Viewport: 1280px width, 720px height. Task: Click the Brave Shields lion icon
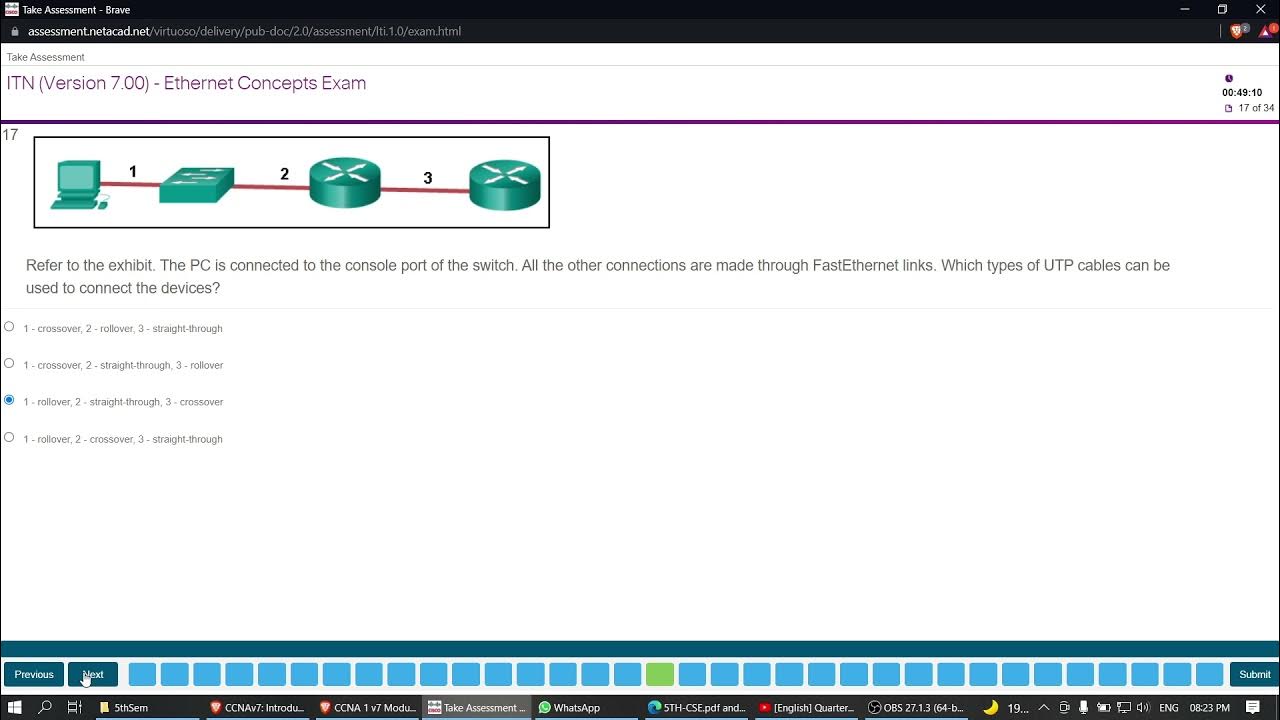click(1237, 31)
